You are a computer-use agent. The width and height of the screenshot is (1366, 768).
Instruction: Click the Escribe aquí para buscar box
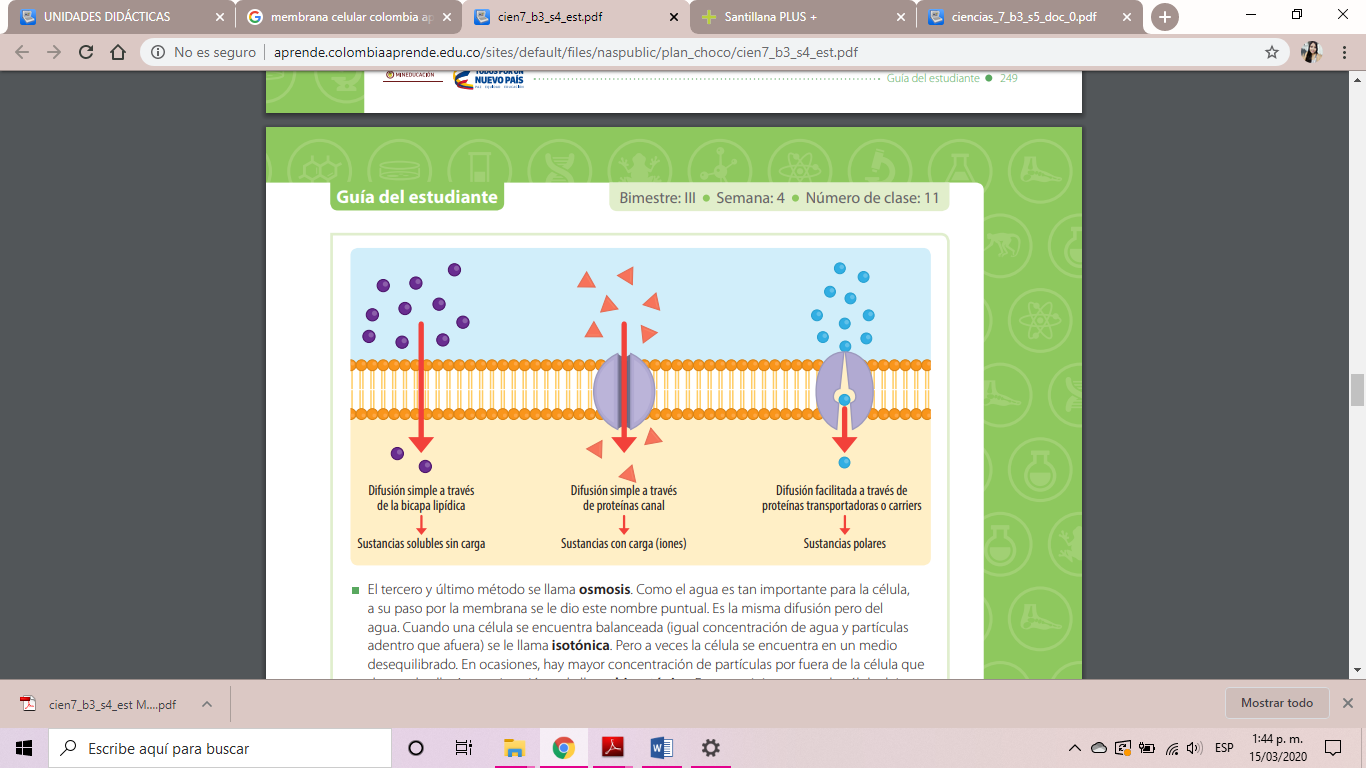[219, 748]
